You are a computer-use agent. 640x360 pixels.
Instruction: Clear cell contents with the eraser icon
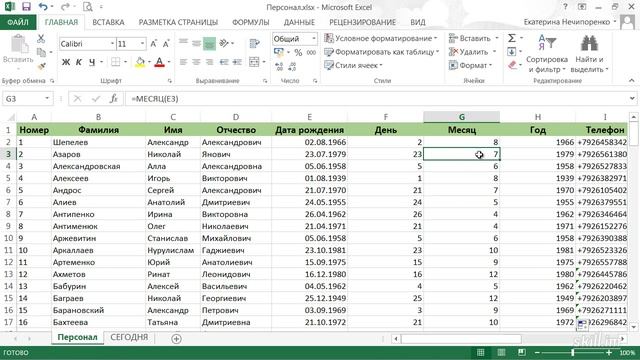[513, 65]
